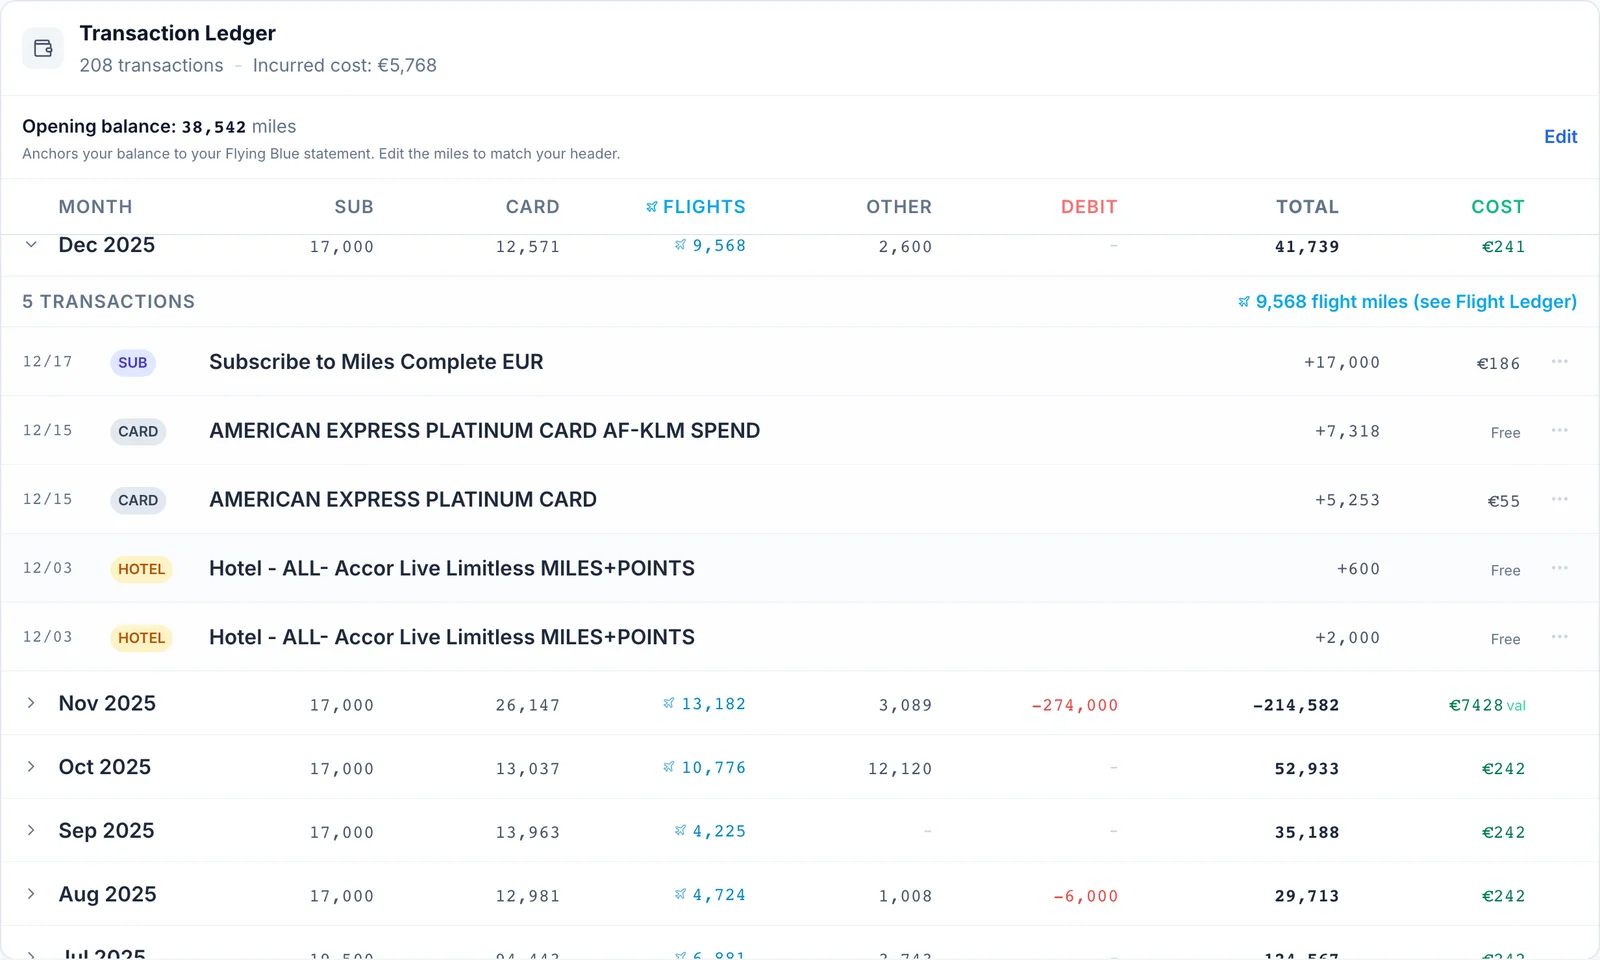Open more options for €55 Platinum Card row
The width and height of the screenshot is (1600, 960).
[x=1559, y=499]
